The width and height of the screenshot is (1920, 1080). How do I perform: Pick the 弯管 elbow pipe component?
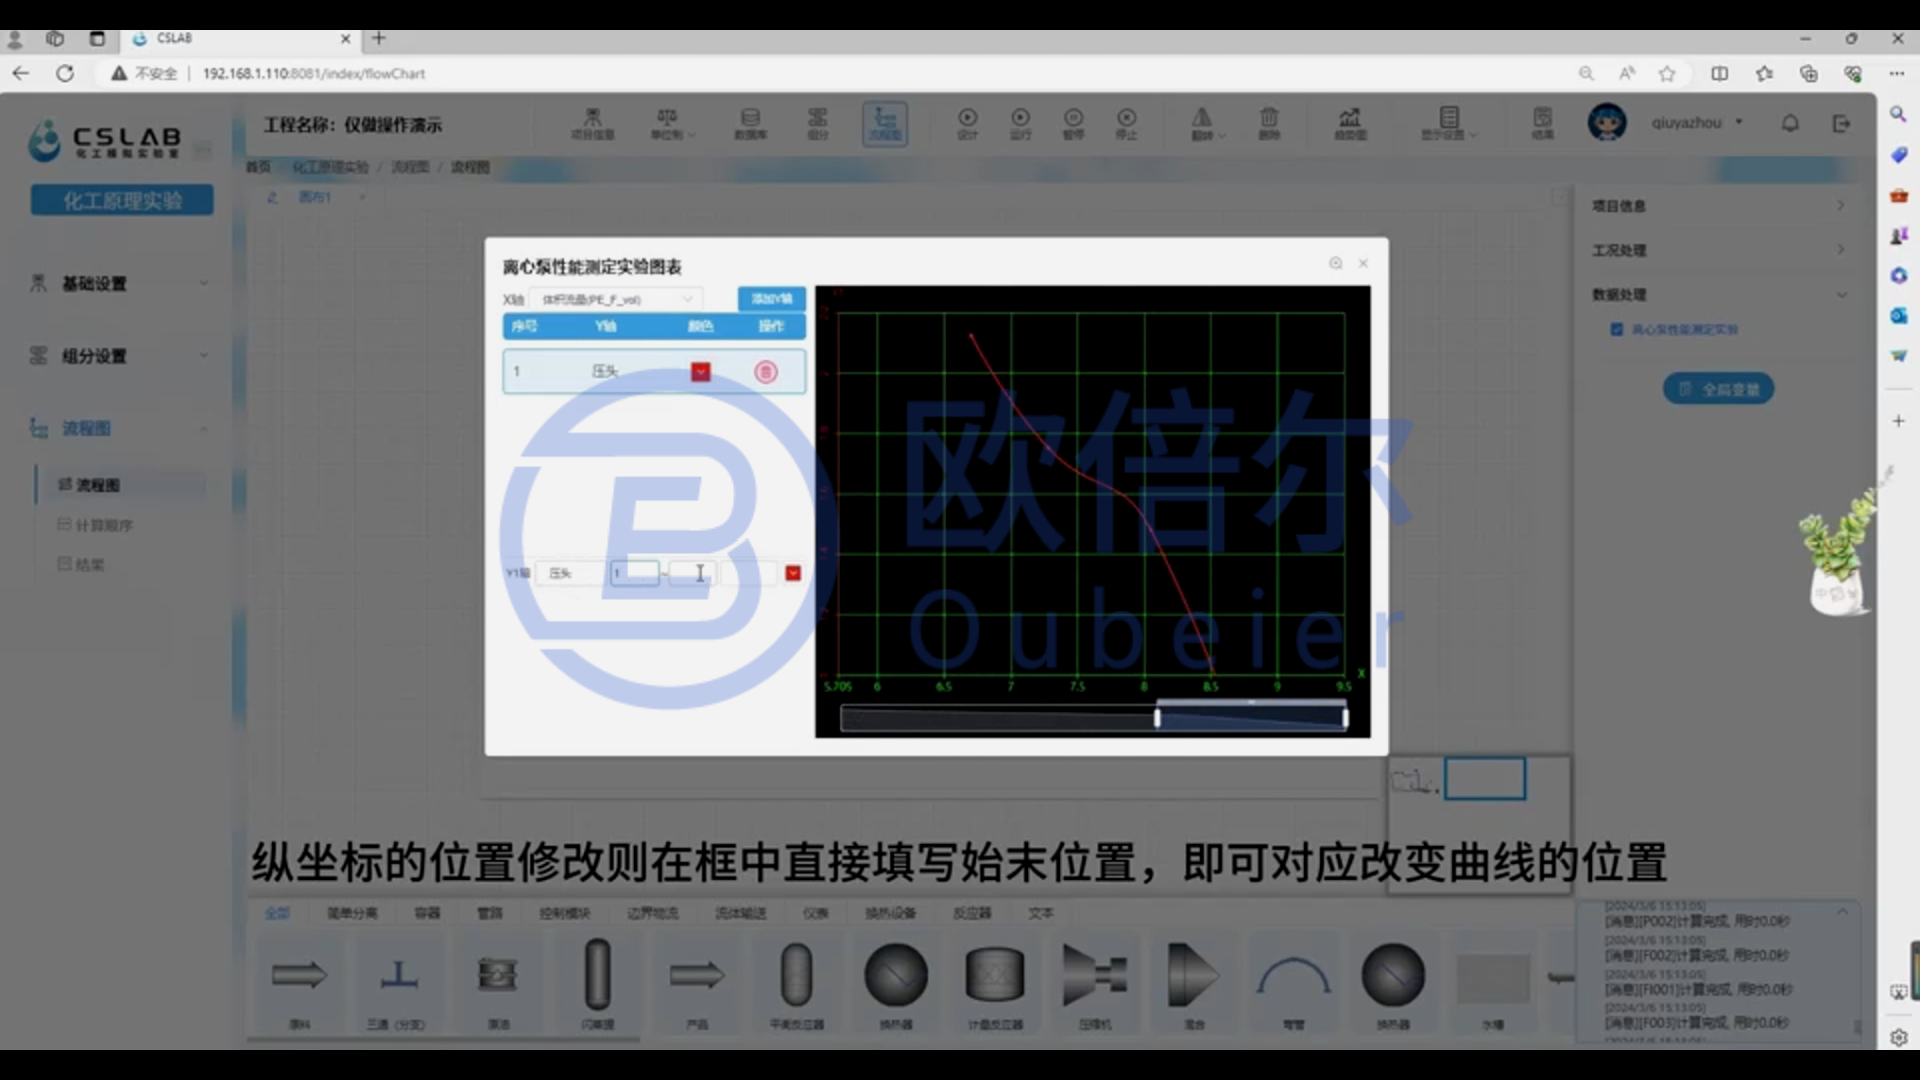coord(1293,984)
